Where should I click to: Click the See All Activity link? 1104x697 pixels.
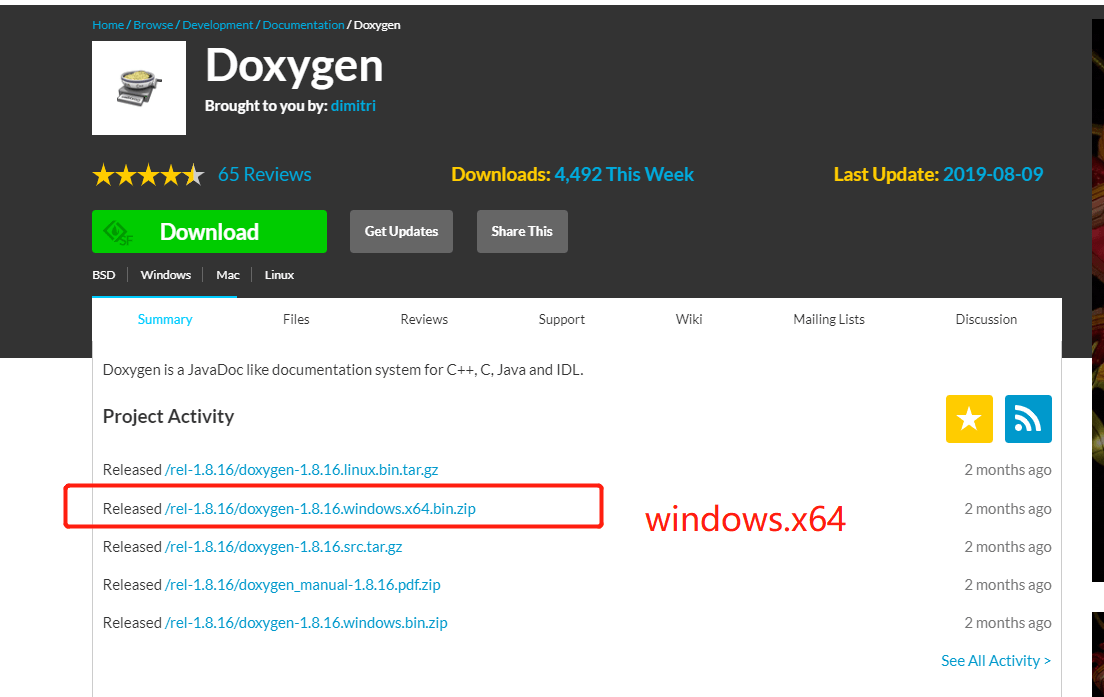(996, 660)
